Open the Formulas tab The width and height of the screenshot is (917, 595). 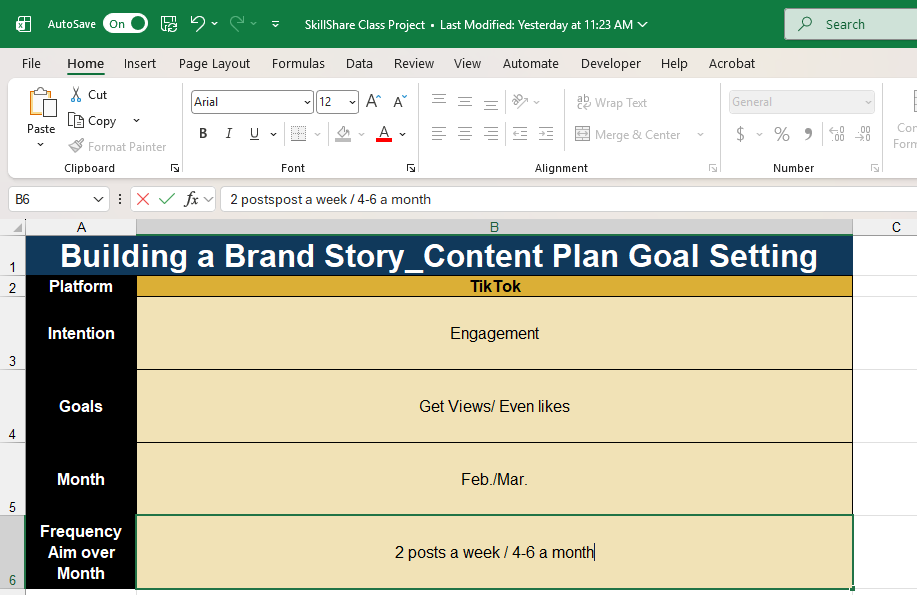(298, 63)
